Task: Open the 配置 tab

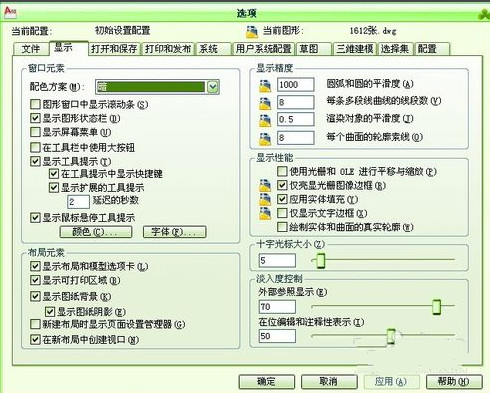Action: pos(432,49)
